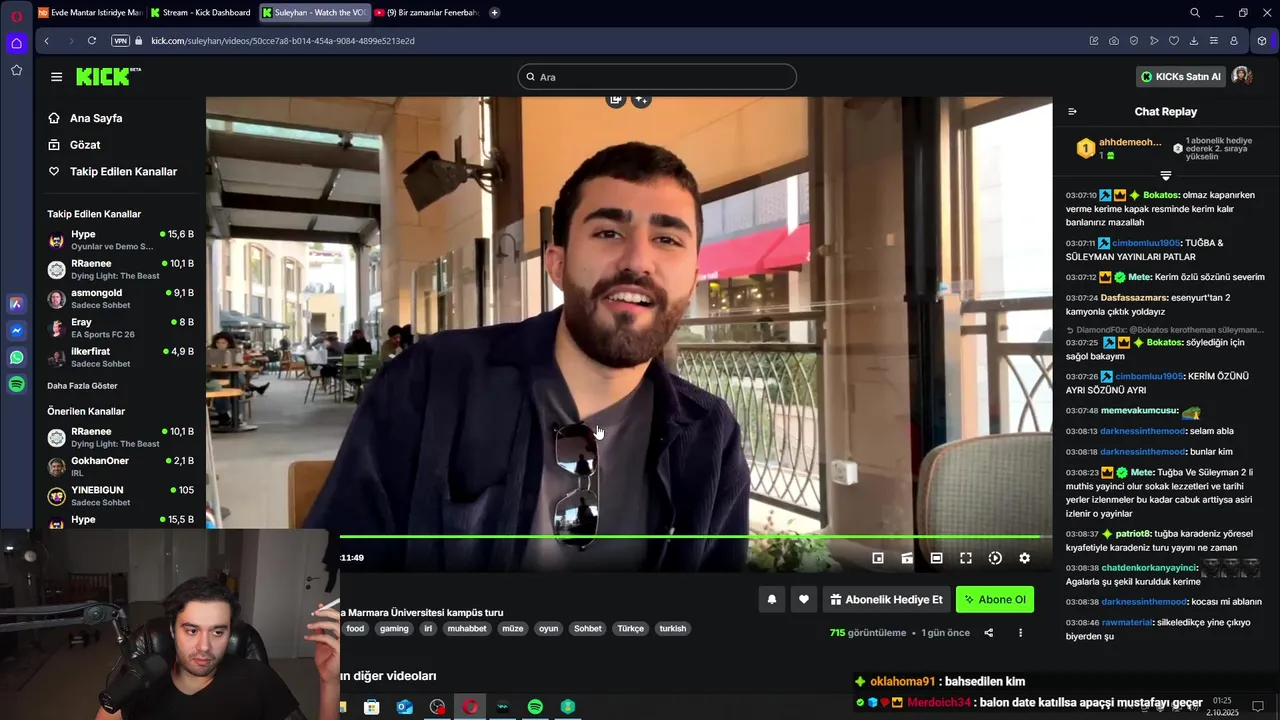Switch to the Suleyhan Watch the VOD tab
Viewport: 1280px width, 720px height.
click(x=314, y=13)
